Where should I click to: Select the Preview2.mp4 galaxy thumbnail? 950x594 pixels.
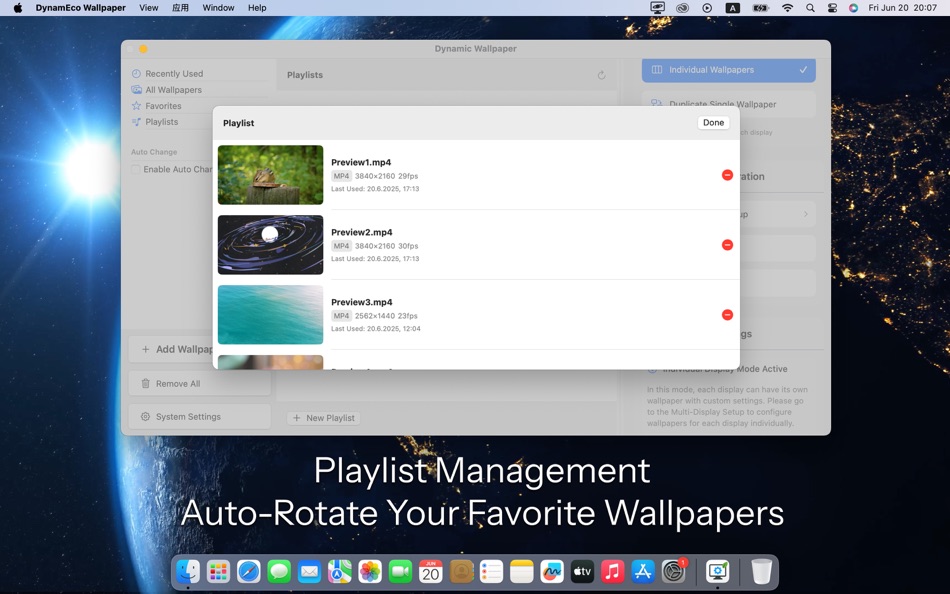(x=270, y=245)
